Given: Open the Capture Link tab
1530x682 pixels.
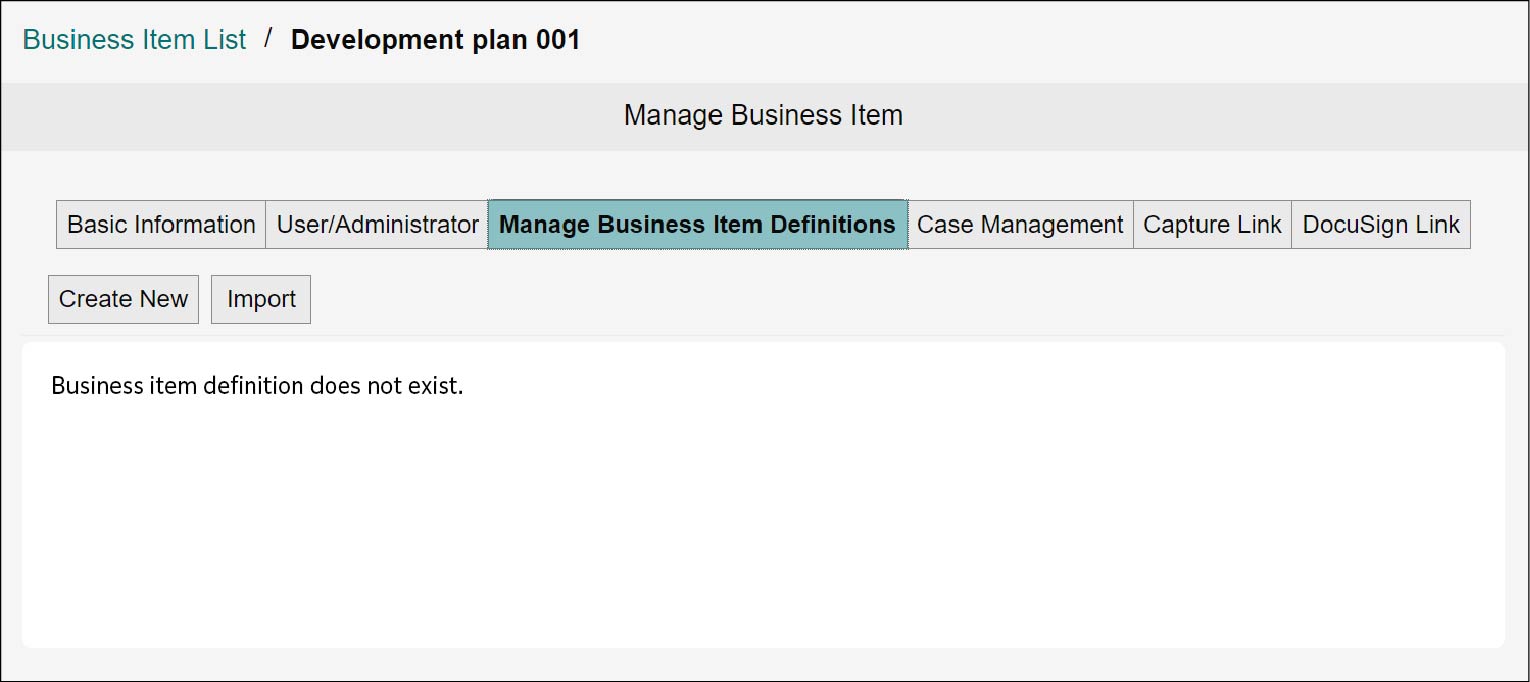Looking at the screenshot, I should coord(1212,225).
